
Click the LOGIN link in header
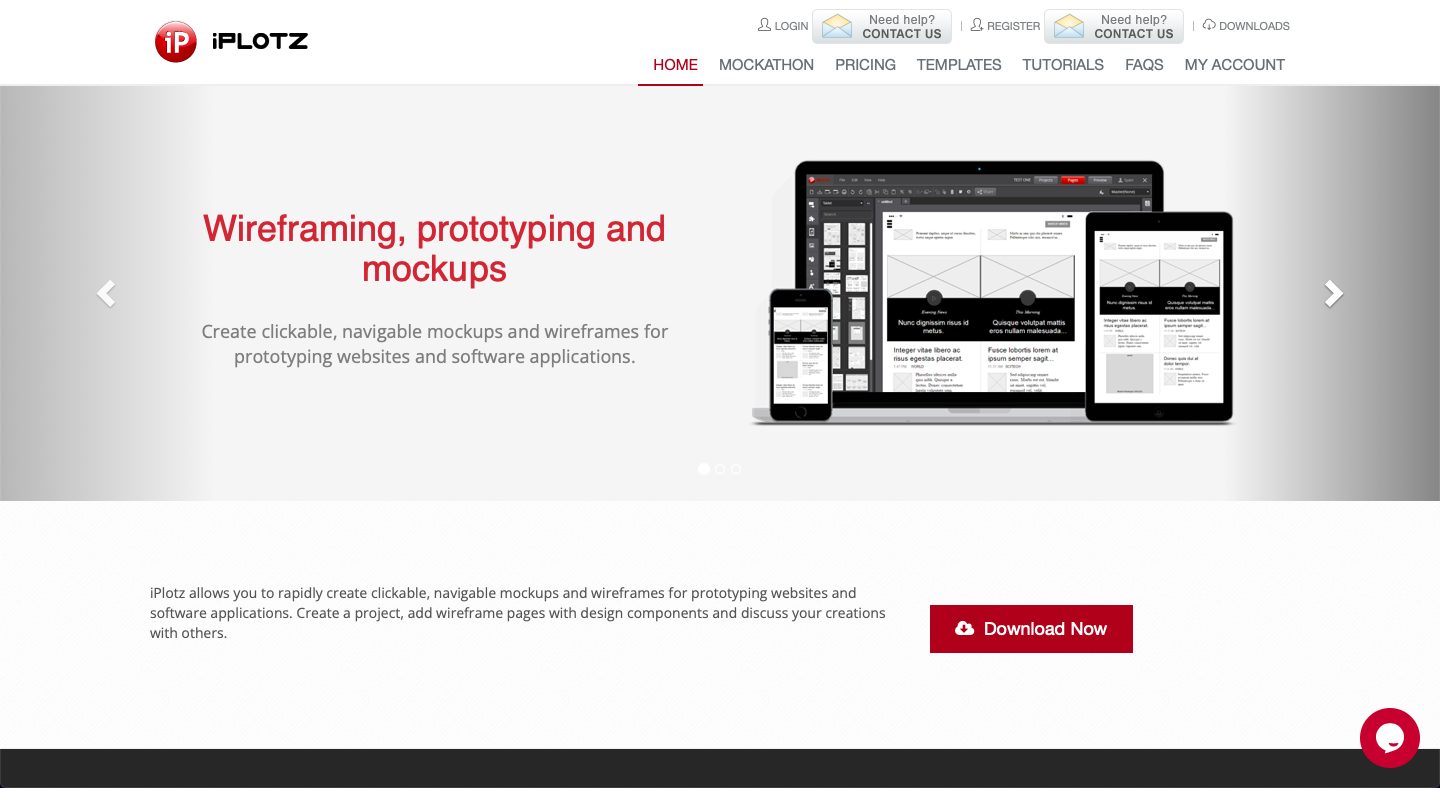(783, 25)
